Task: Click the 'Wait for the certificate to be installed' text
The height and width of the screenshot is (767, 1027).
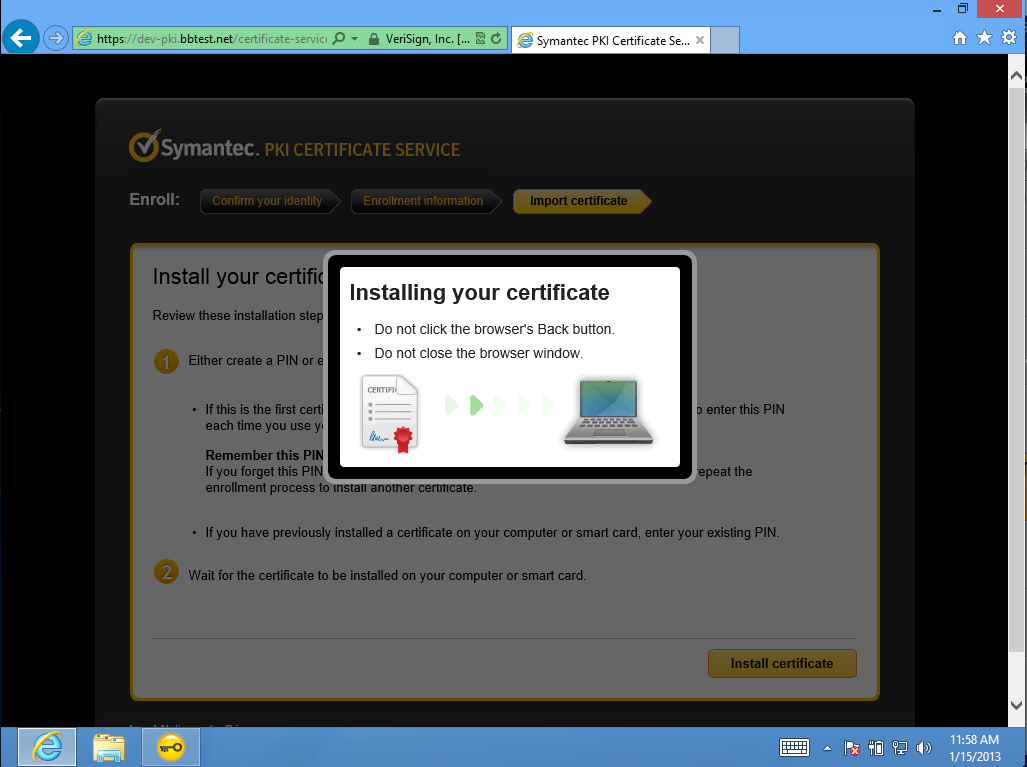Action: 387,576
